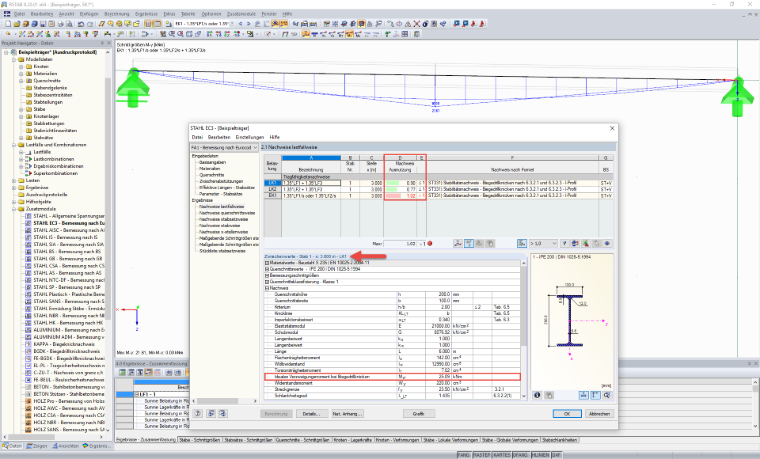Click the red 1.02 utilization cell for EK1
This screenshot has width=760, height=459.
pos(400,196)
